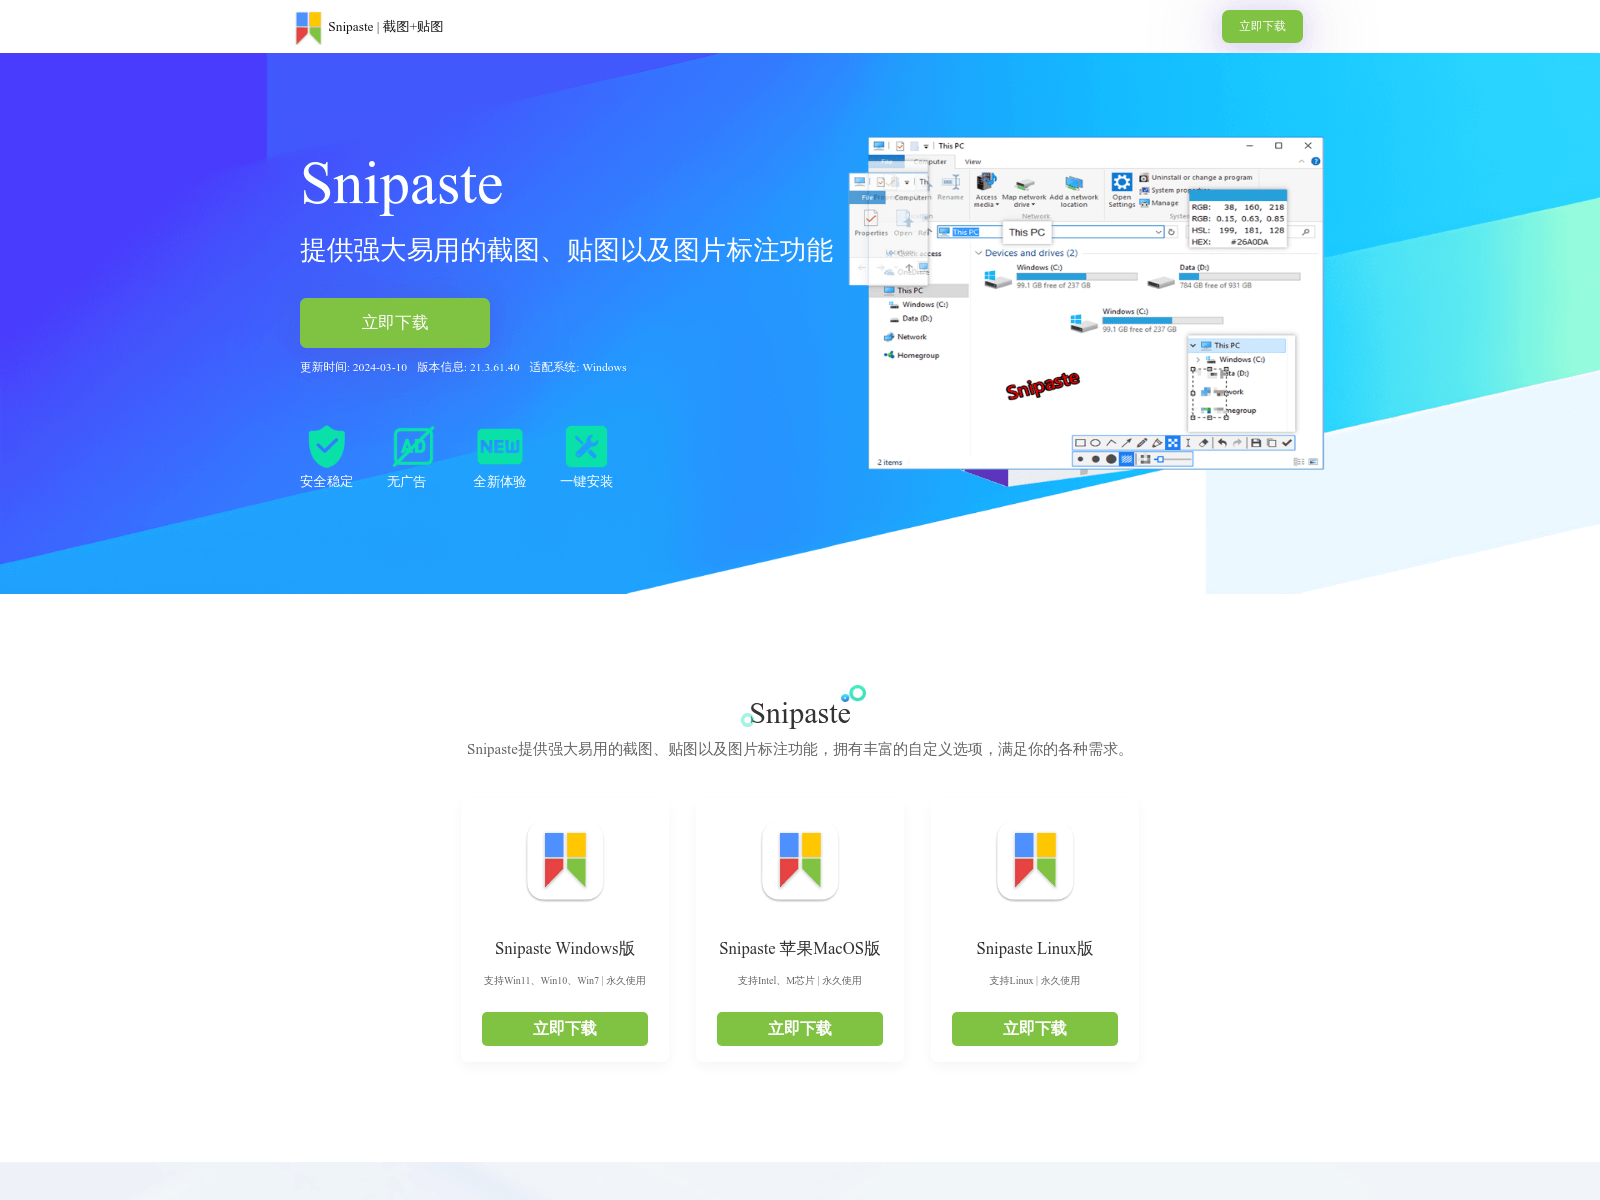Open the Snipaste product screenshot image

[x=1086, y=311]
